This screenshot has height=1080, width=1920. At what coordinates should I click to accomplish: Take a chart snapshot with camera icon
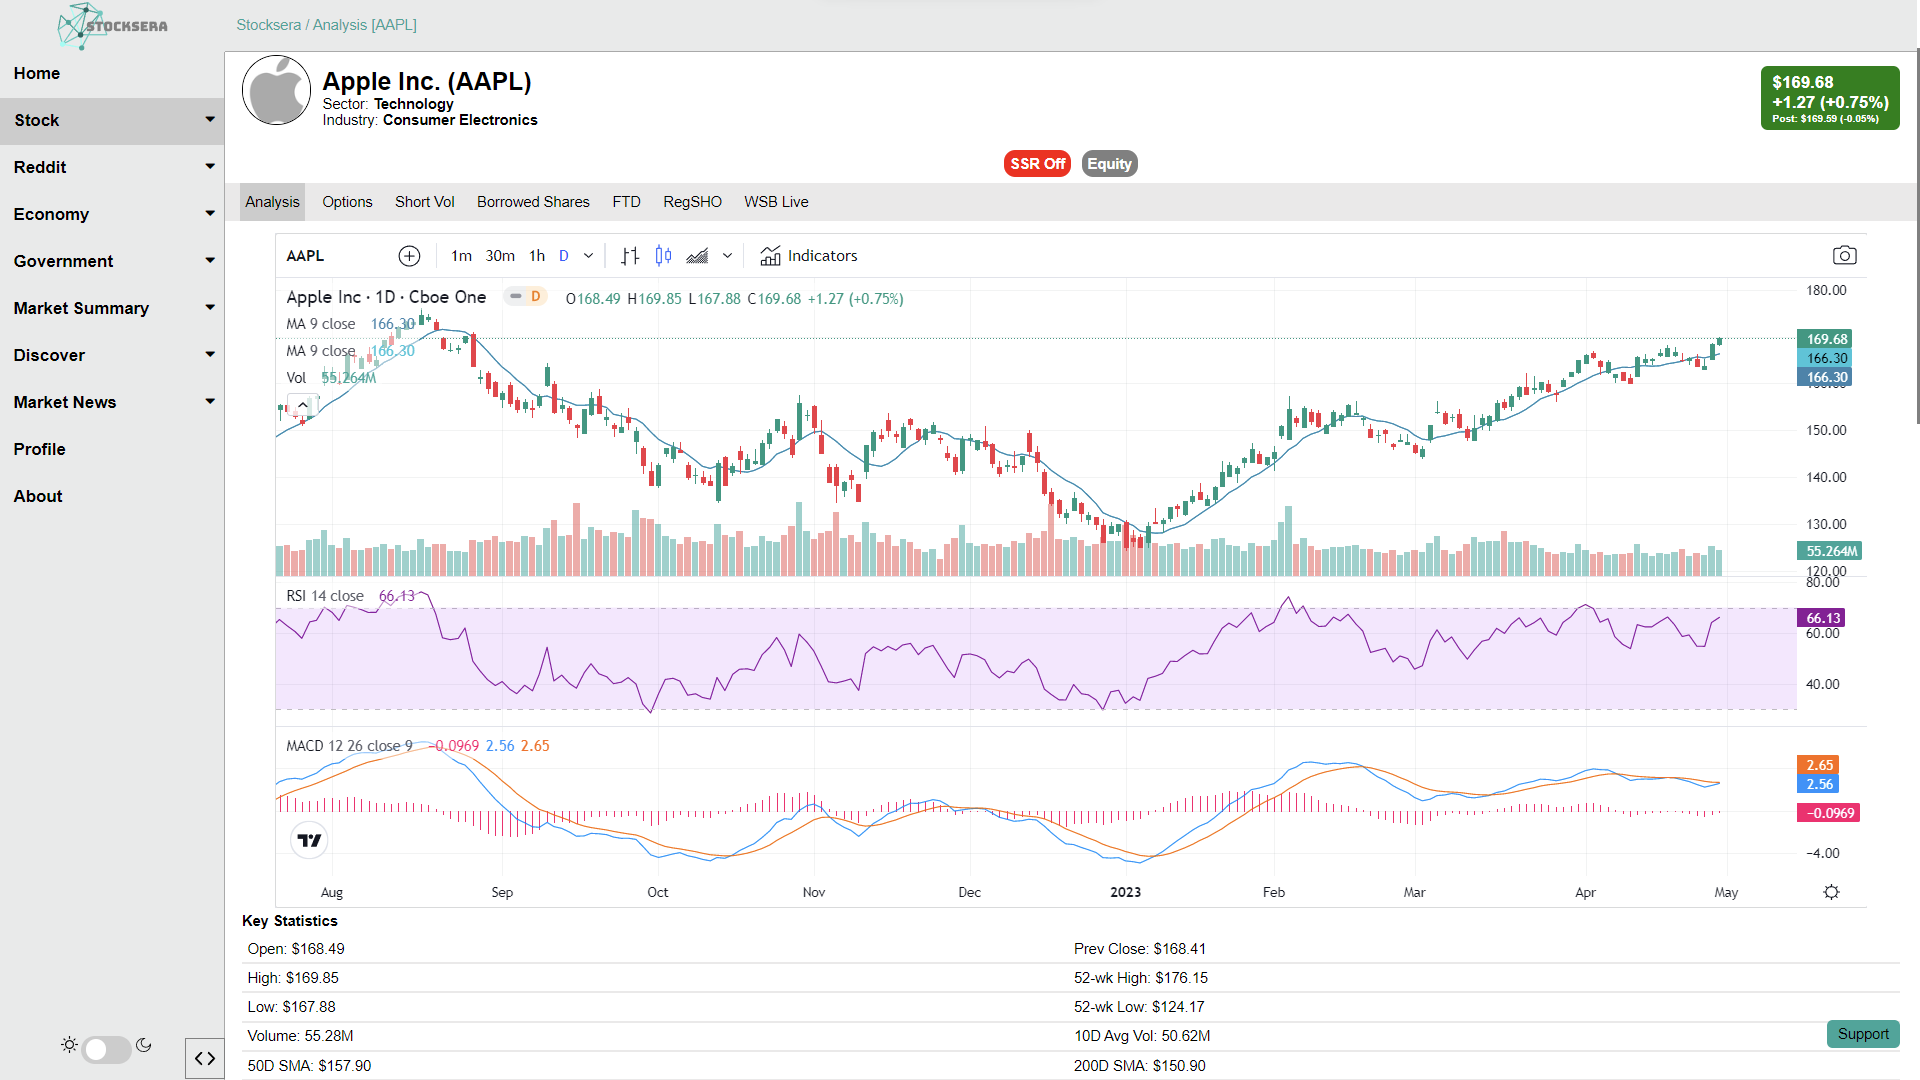[x=1844, y=256]
